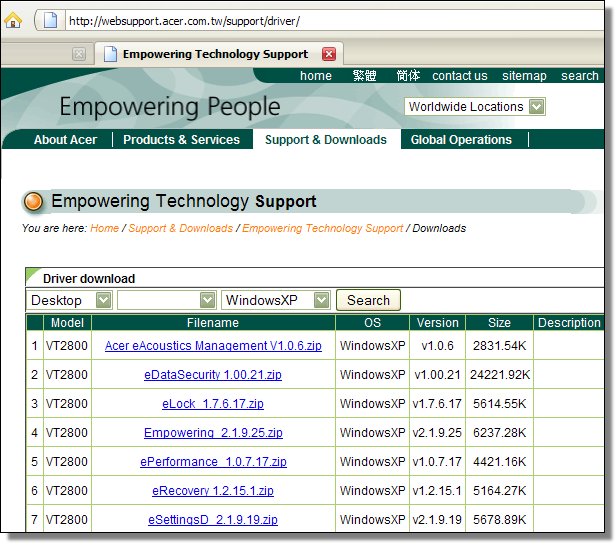Click the v1.0.6 version cell
The image size is (615, 543).
tap(438, 346)
